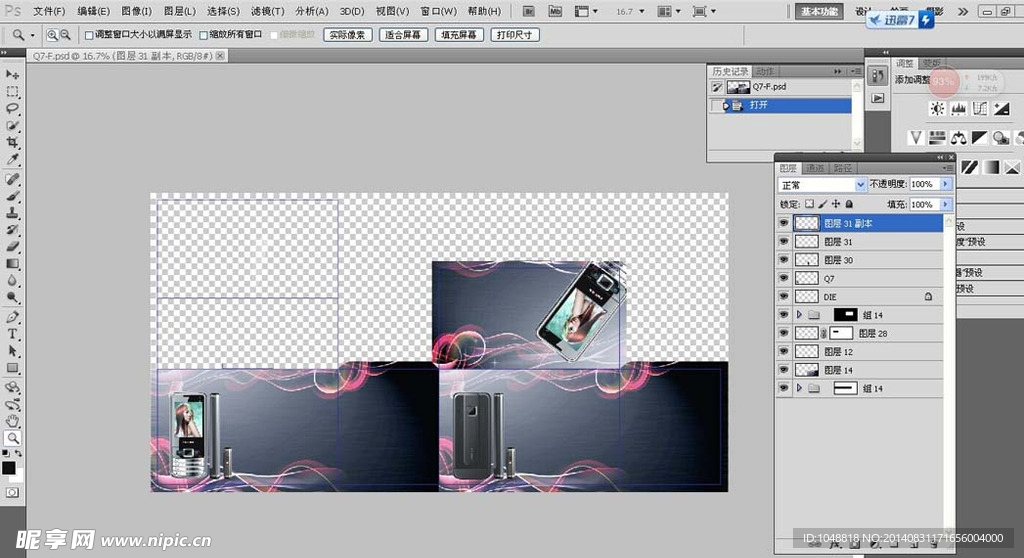Select the Lasso tool
This screenshot has height=558, width=1024.
point(13,108)
